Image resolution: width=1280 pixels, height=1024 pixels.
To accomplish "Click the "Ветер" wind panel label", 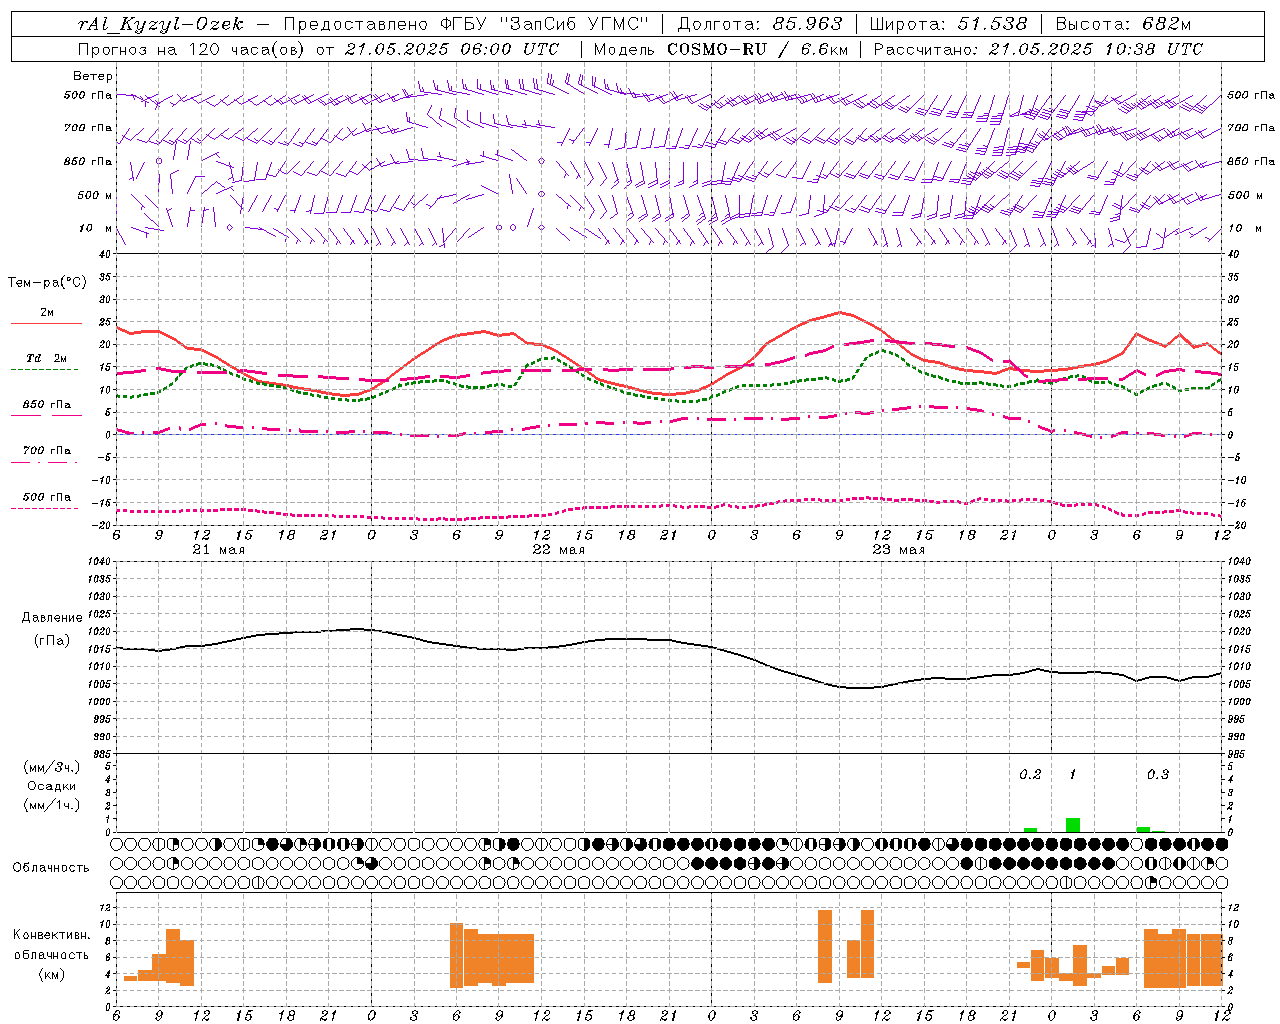I will coord(93,76).
